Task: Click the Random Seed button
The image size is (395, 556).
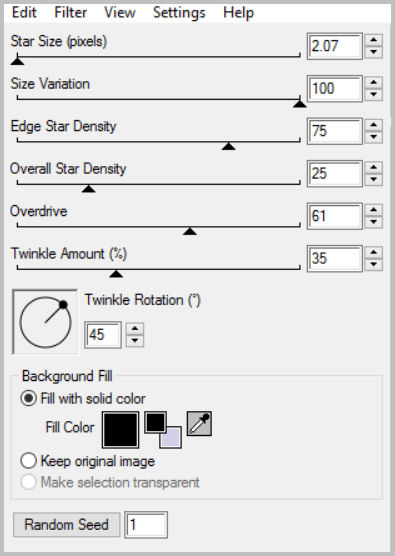Action: pos(66,524)
